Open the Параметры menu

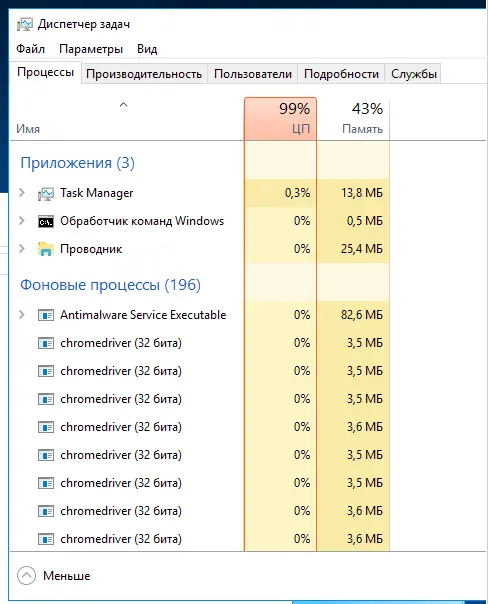pos(91,49)
